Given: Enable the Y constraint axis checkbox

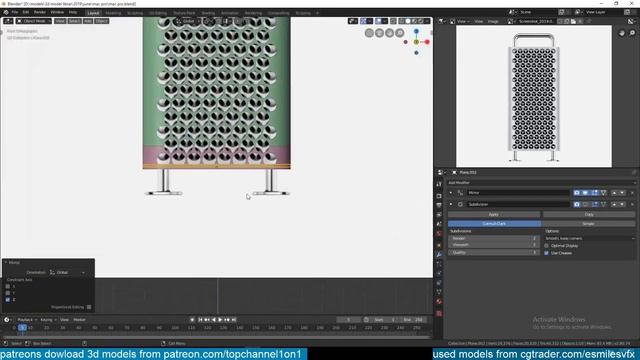Looking at the screenshot, I should tap(8, 293).
